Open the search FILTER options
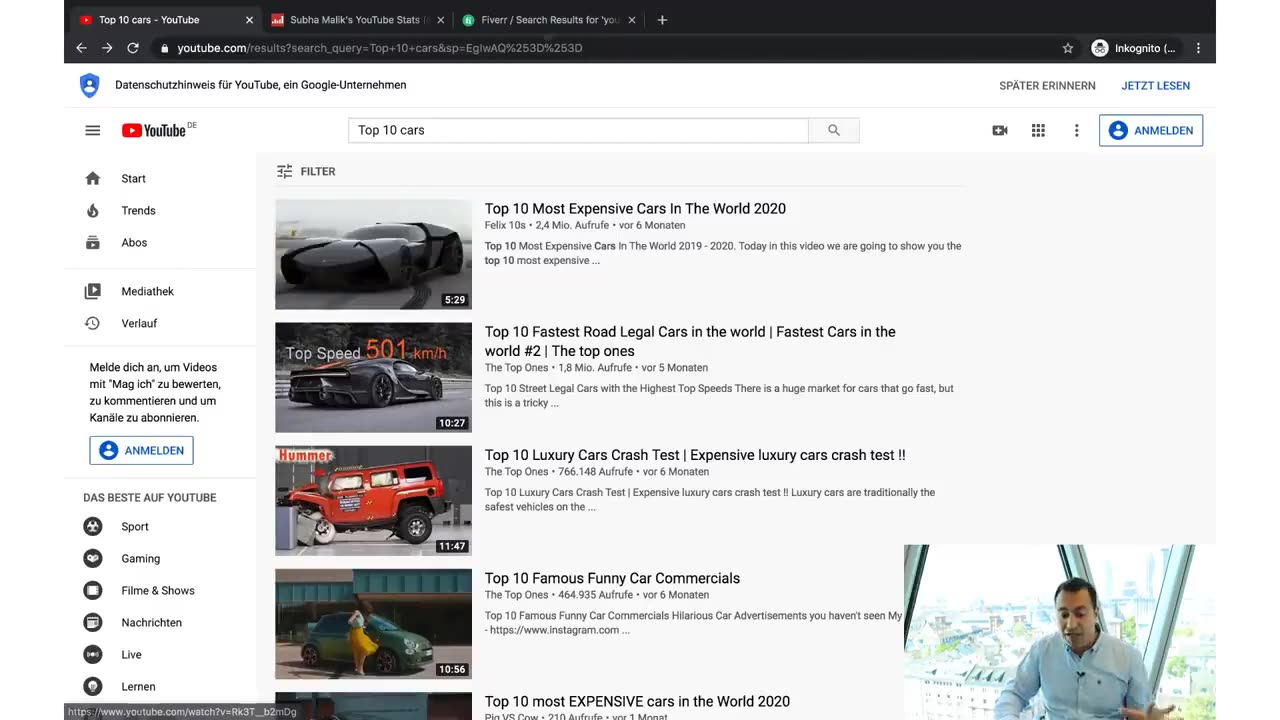Screen dimensions: 1280x720 click(x=306, y=171)
